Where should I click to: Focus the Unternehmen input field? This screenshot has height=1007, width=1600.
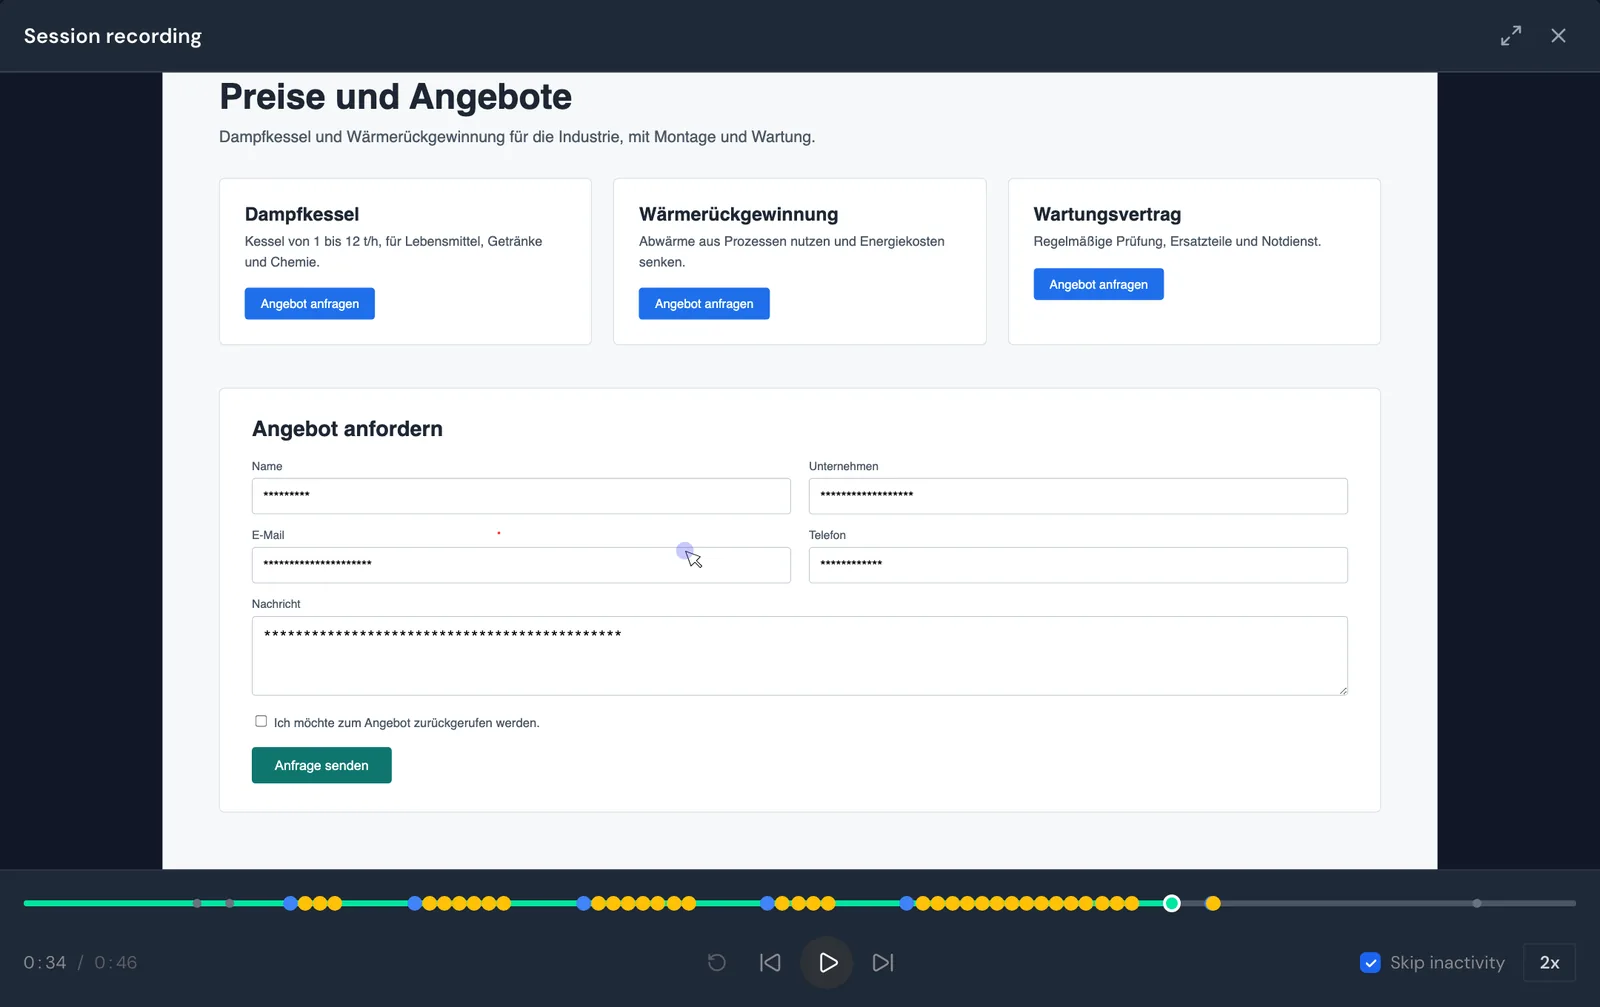click(1078, 496)
